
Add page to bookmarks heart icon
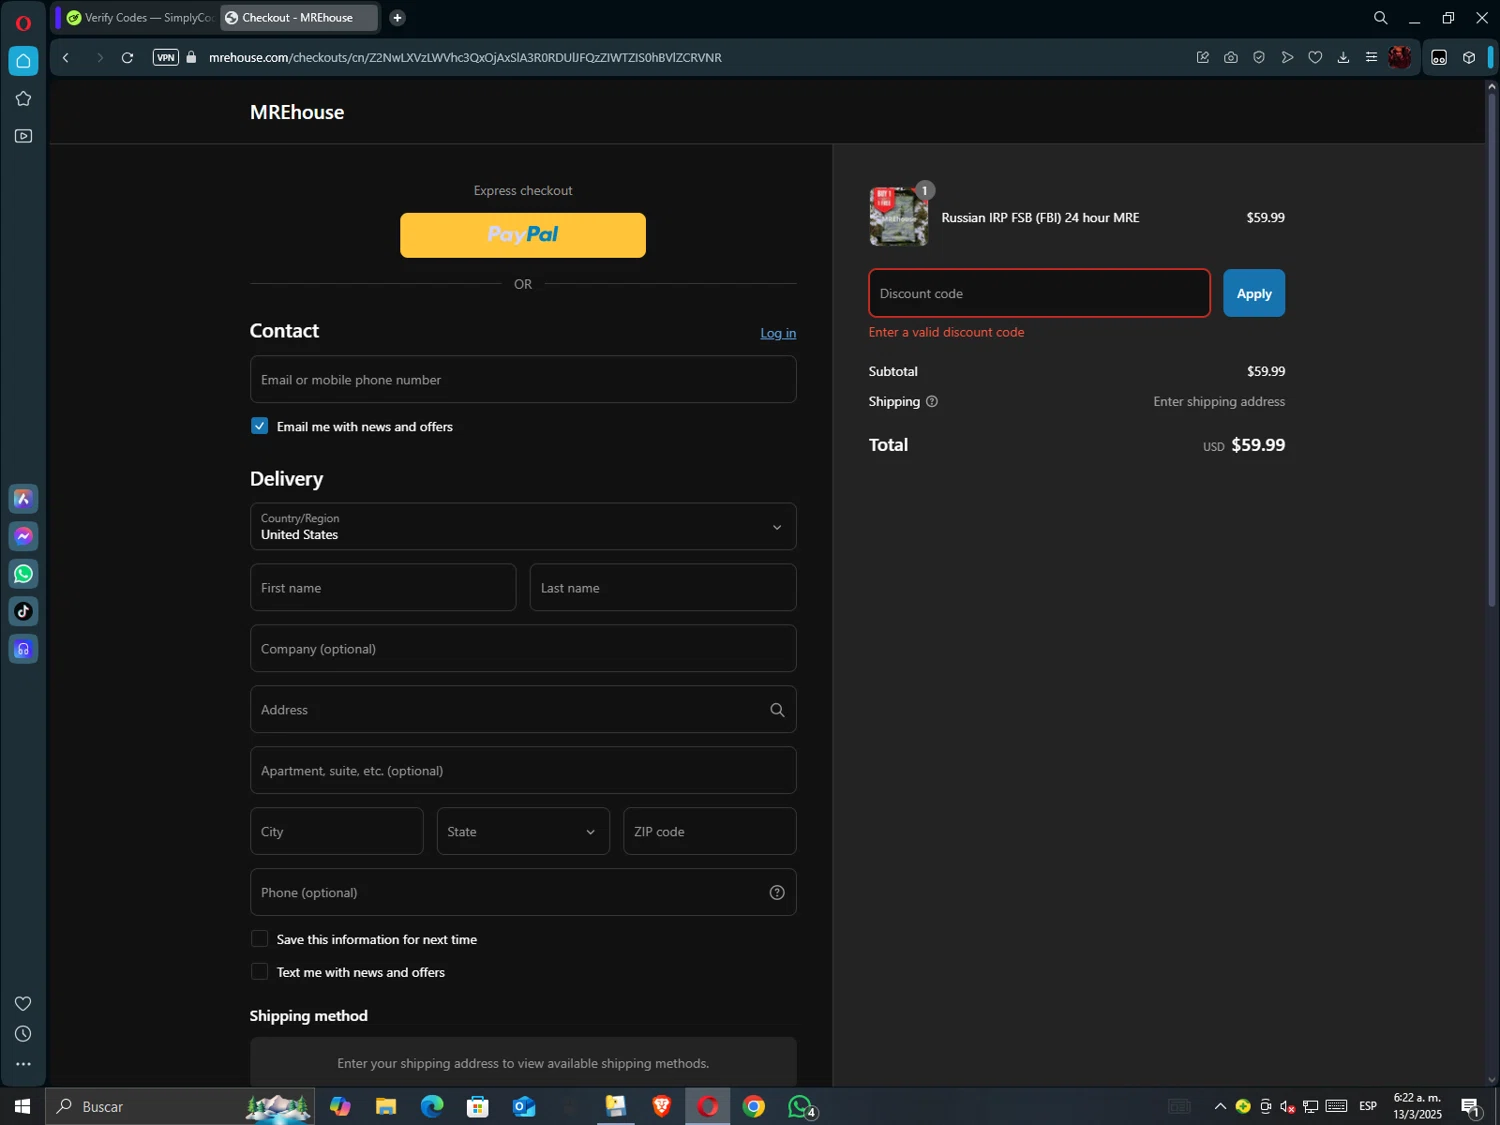[1315, 58]
